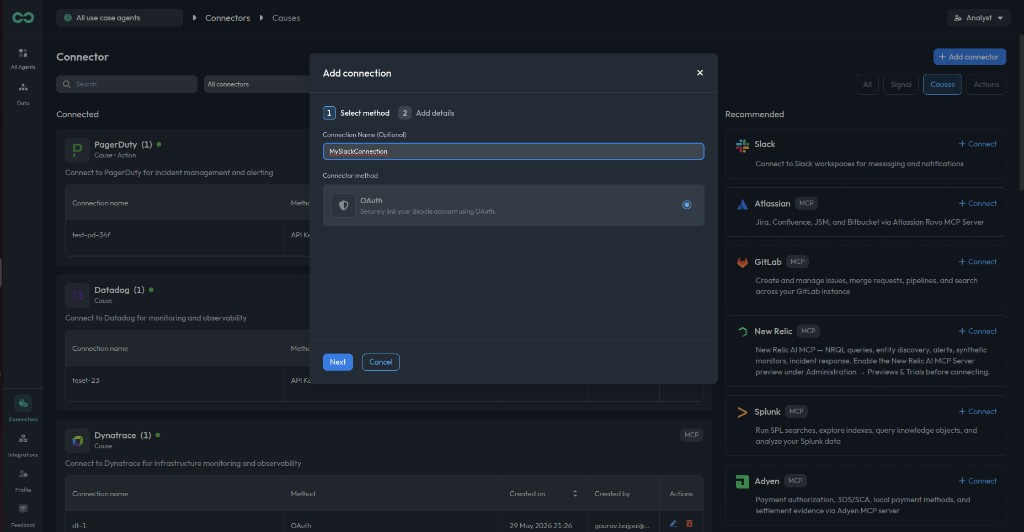Click the Dynatrace connector logo

pyautogui.click(x=77, y=441)
